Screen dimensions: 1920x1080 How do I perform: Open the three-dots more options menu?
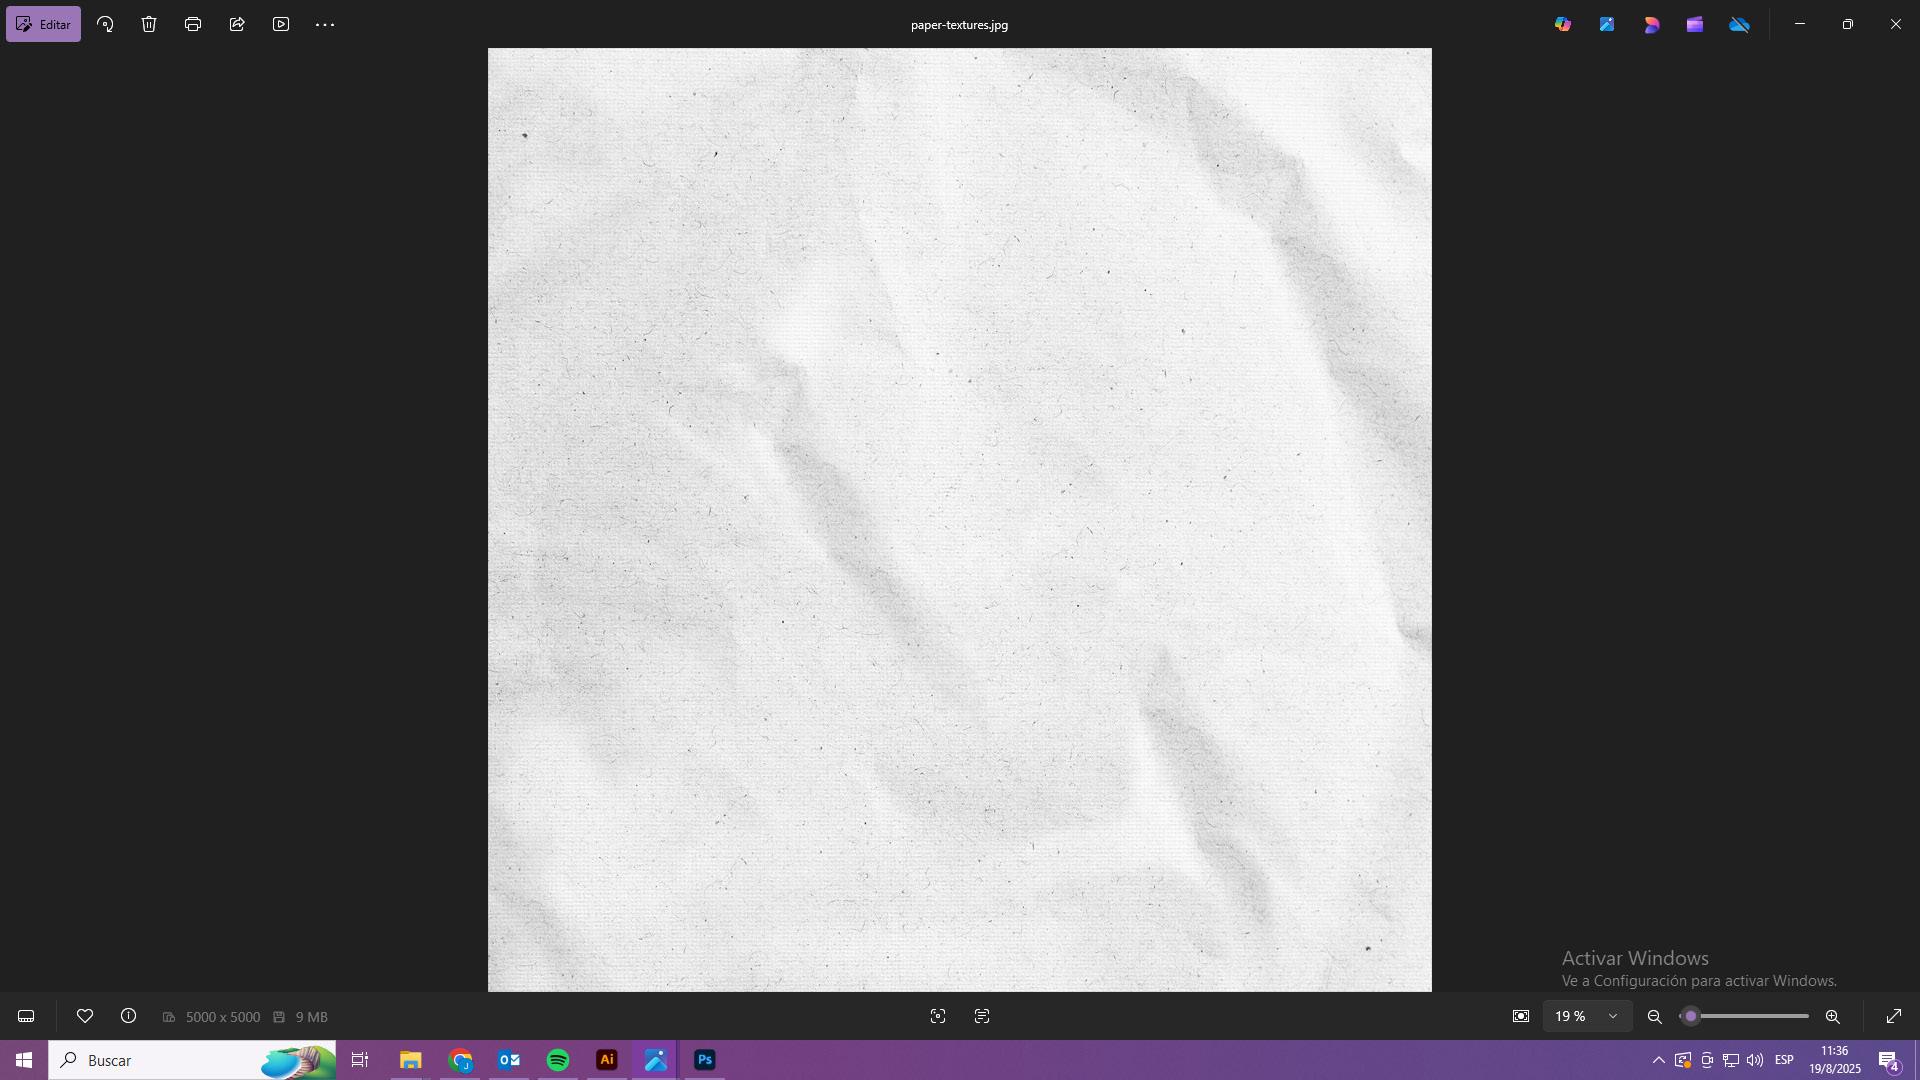[325, 24]
